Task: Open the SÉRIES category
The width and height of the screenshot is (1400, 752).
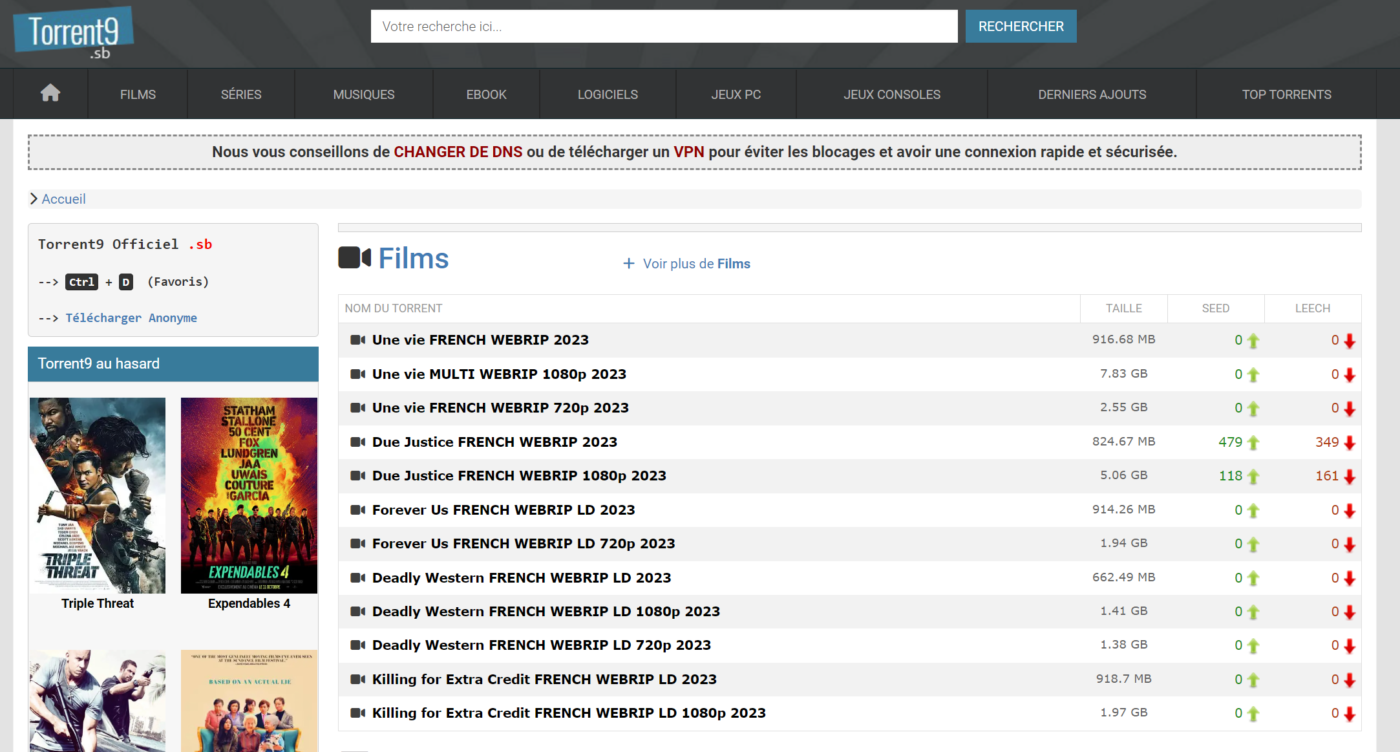Action: point(240,93)
